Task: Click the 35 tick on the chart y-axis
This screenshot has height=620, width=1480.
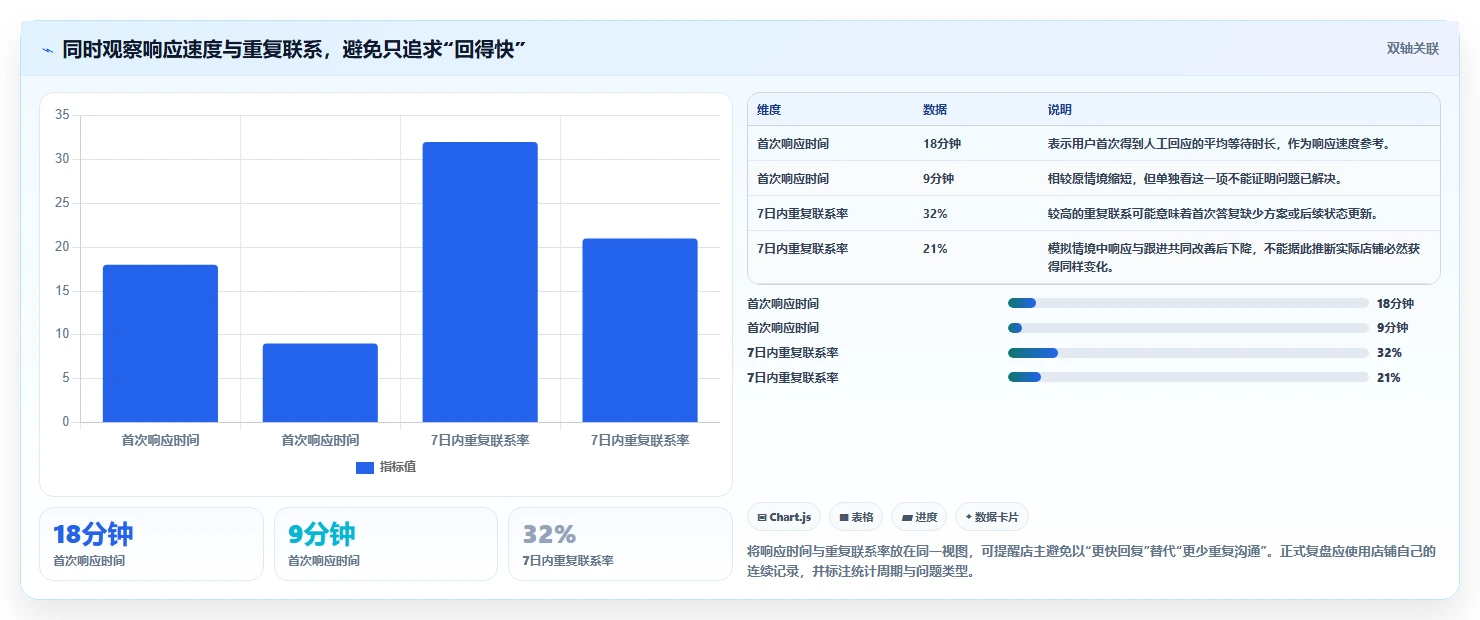Action: (62, 115)
